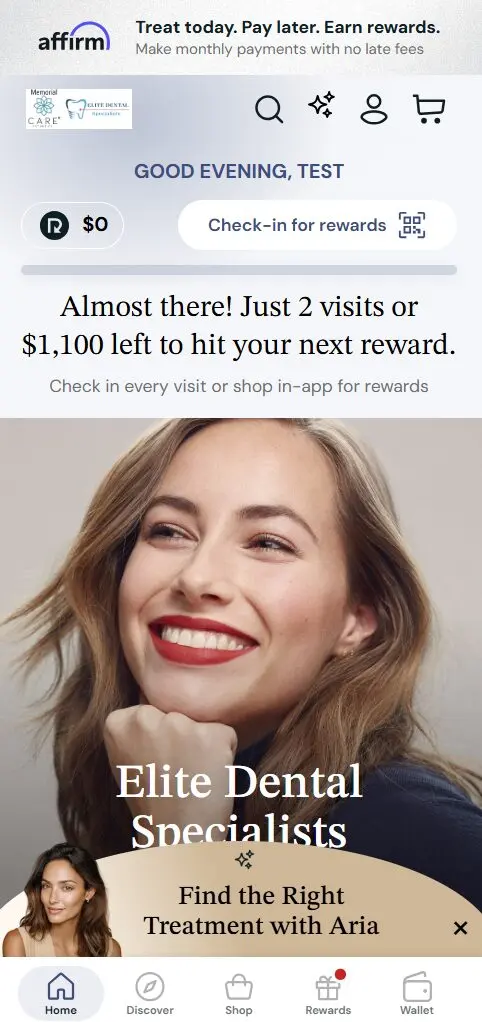Click the rewards R coin icon

tap(54, 226)
